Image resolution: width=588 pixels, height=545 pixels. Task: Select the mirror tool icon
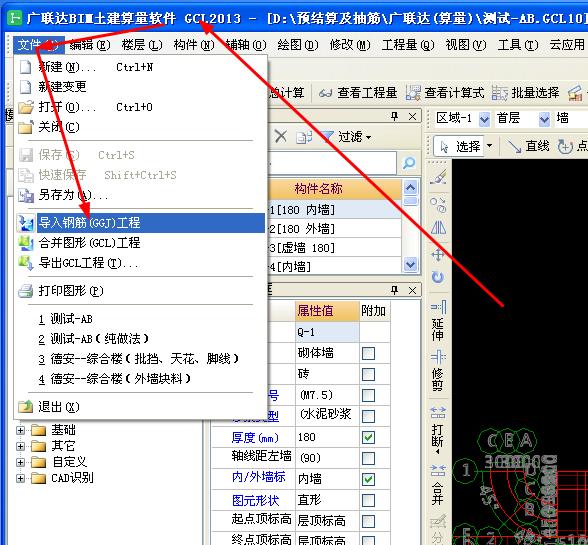(x=438, y=228)
